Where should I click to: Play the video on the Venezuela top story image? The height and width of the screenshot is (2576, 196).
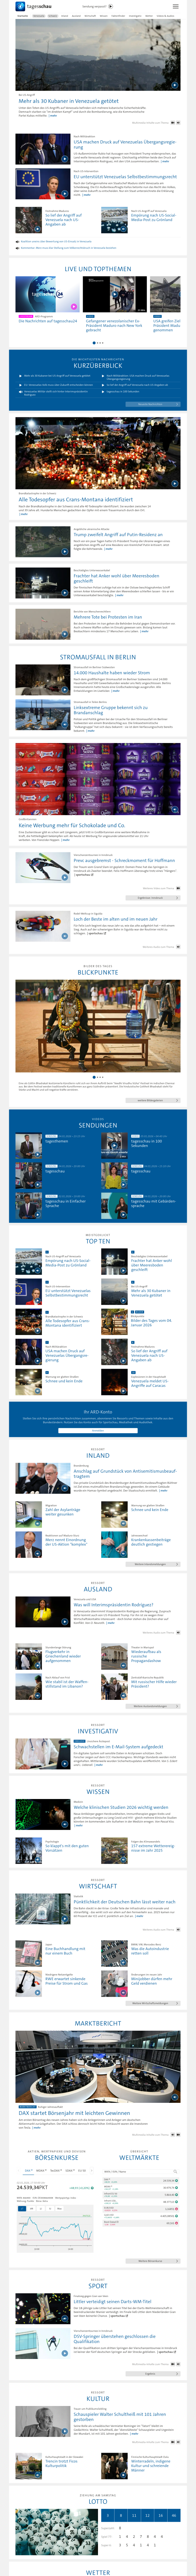coord(175,85)
